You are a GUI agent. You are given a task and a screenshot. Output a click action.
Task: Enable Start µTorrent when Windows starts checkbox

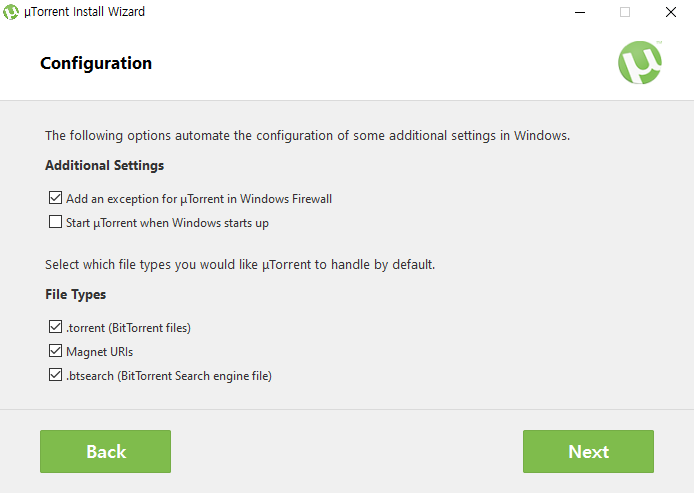(x=55, y=223)
